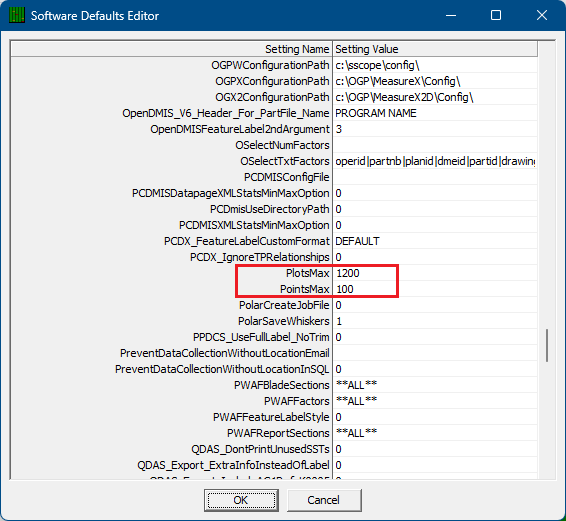Click PCDMISDatapageXMLStatsMinMaxOption value 0
Image resolution: width=566 pixels, height=521 pixels.
435,193
